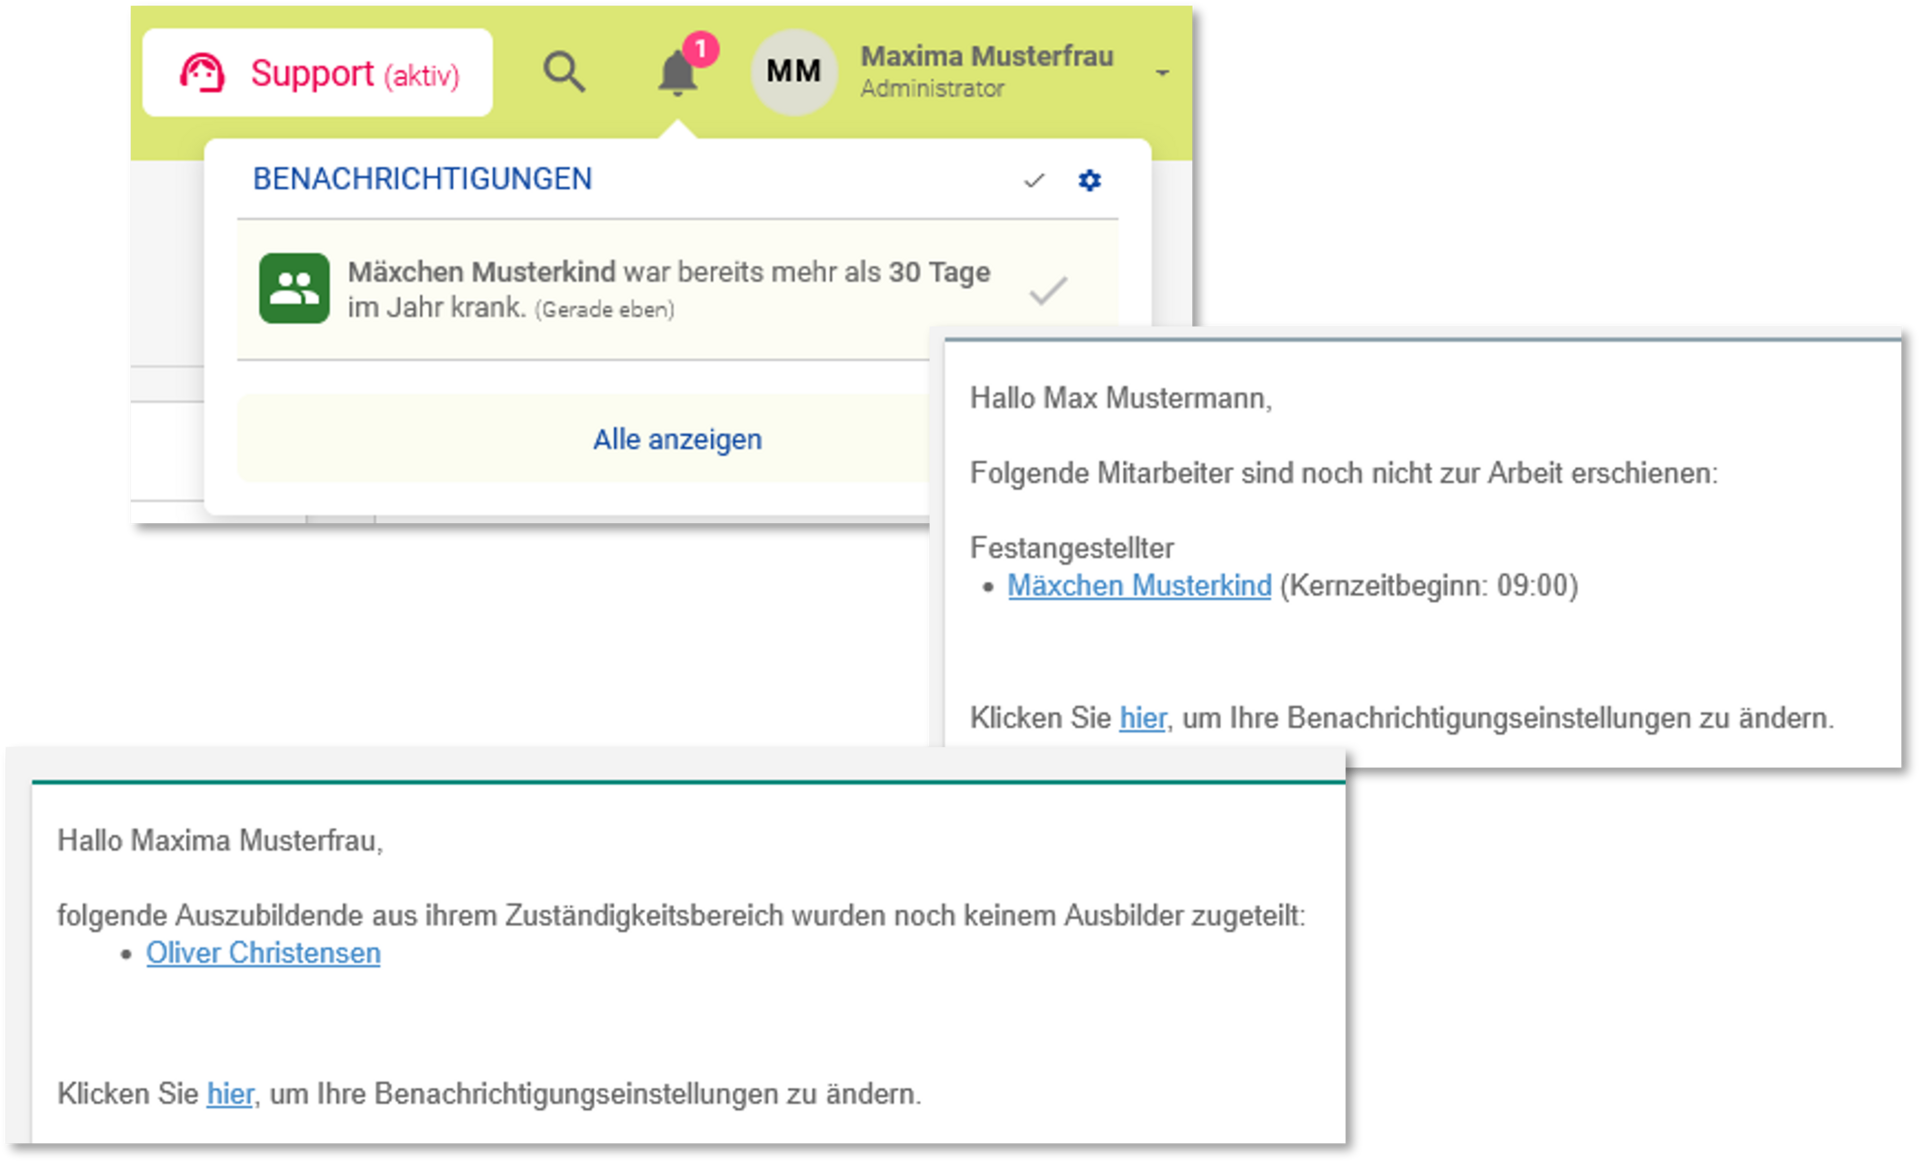Click the green employees icon on the notification
Image resolution: width=1920 pixels, height=1162 pixels.
(294, 289)
